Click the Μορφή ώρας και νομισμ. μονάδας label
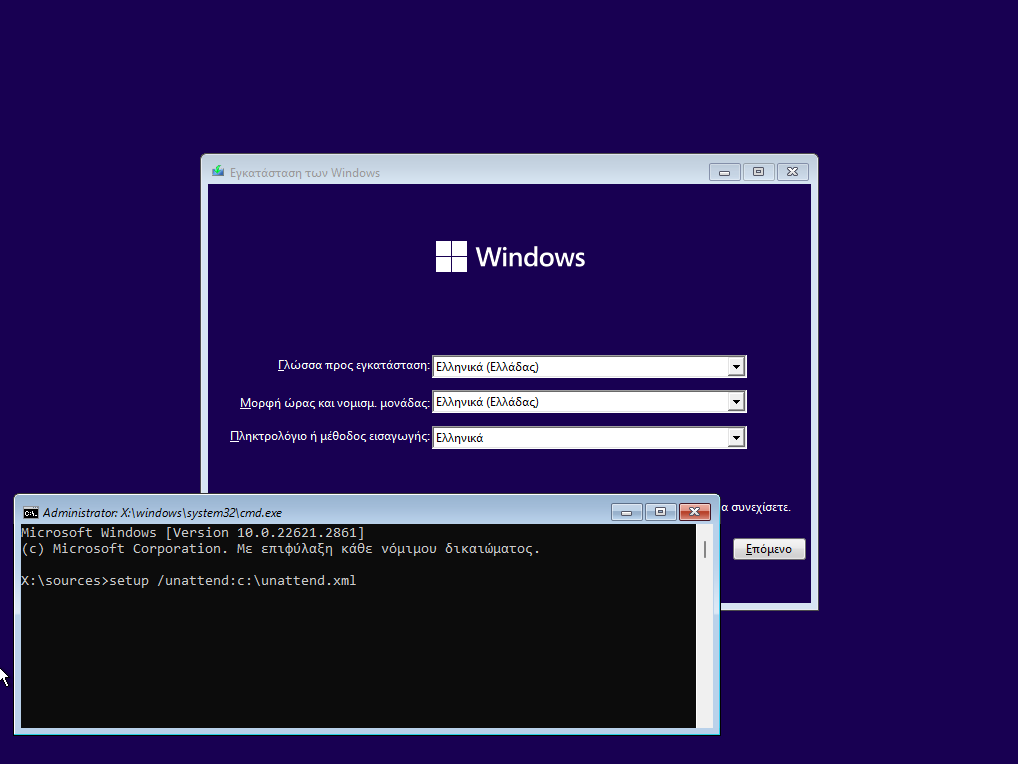This screenshot has width=1018, height=764. click(x=335, y=403)
